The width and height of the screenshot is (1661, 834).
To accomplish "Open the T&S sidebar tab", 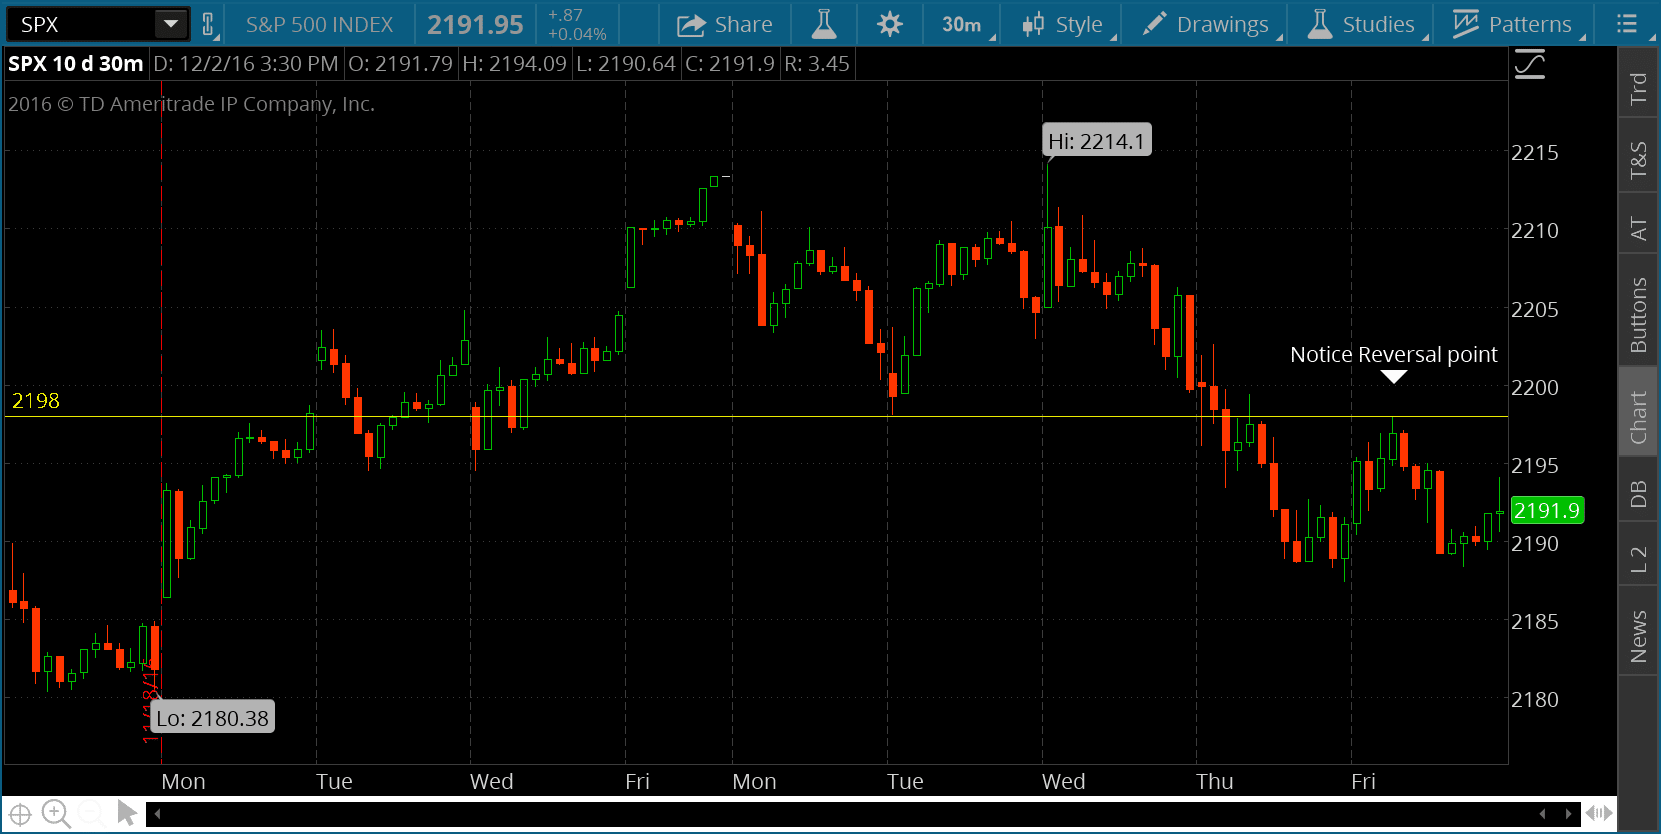I will 1638,160.
